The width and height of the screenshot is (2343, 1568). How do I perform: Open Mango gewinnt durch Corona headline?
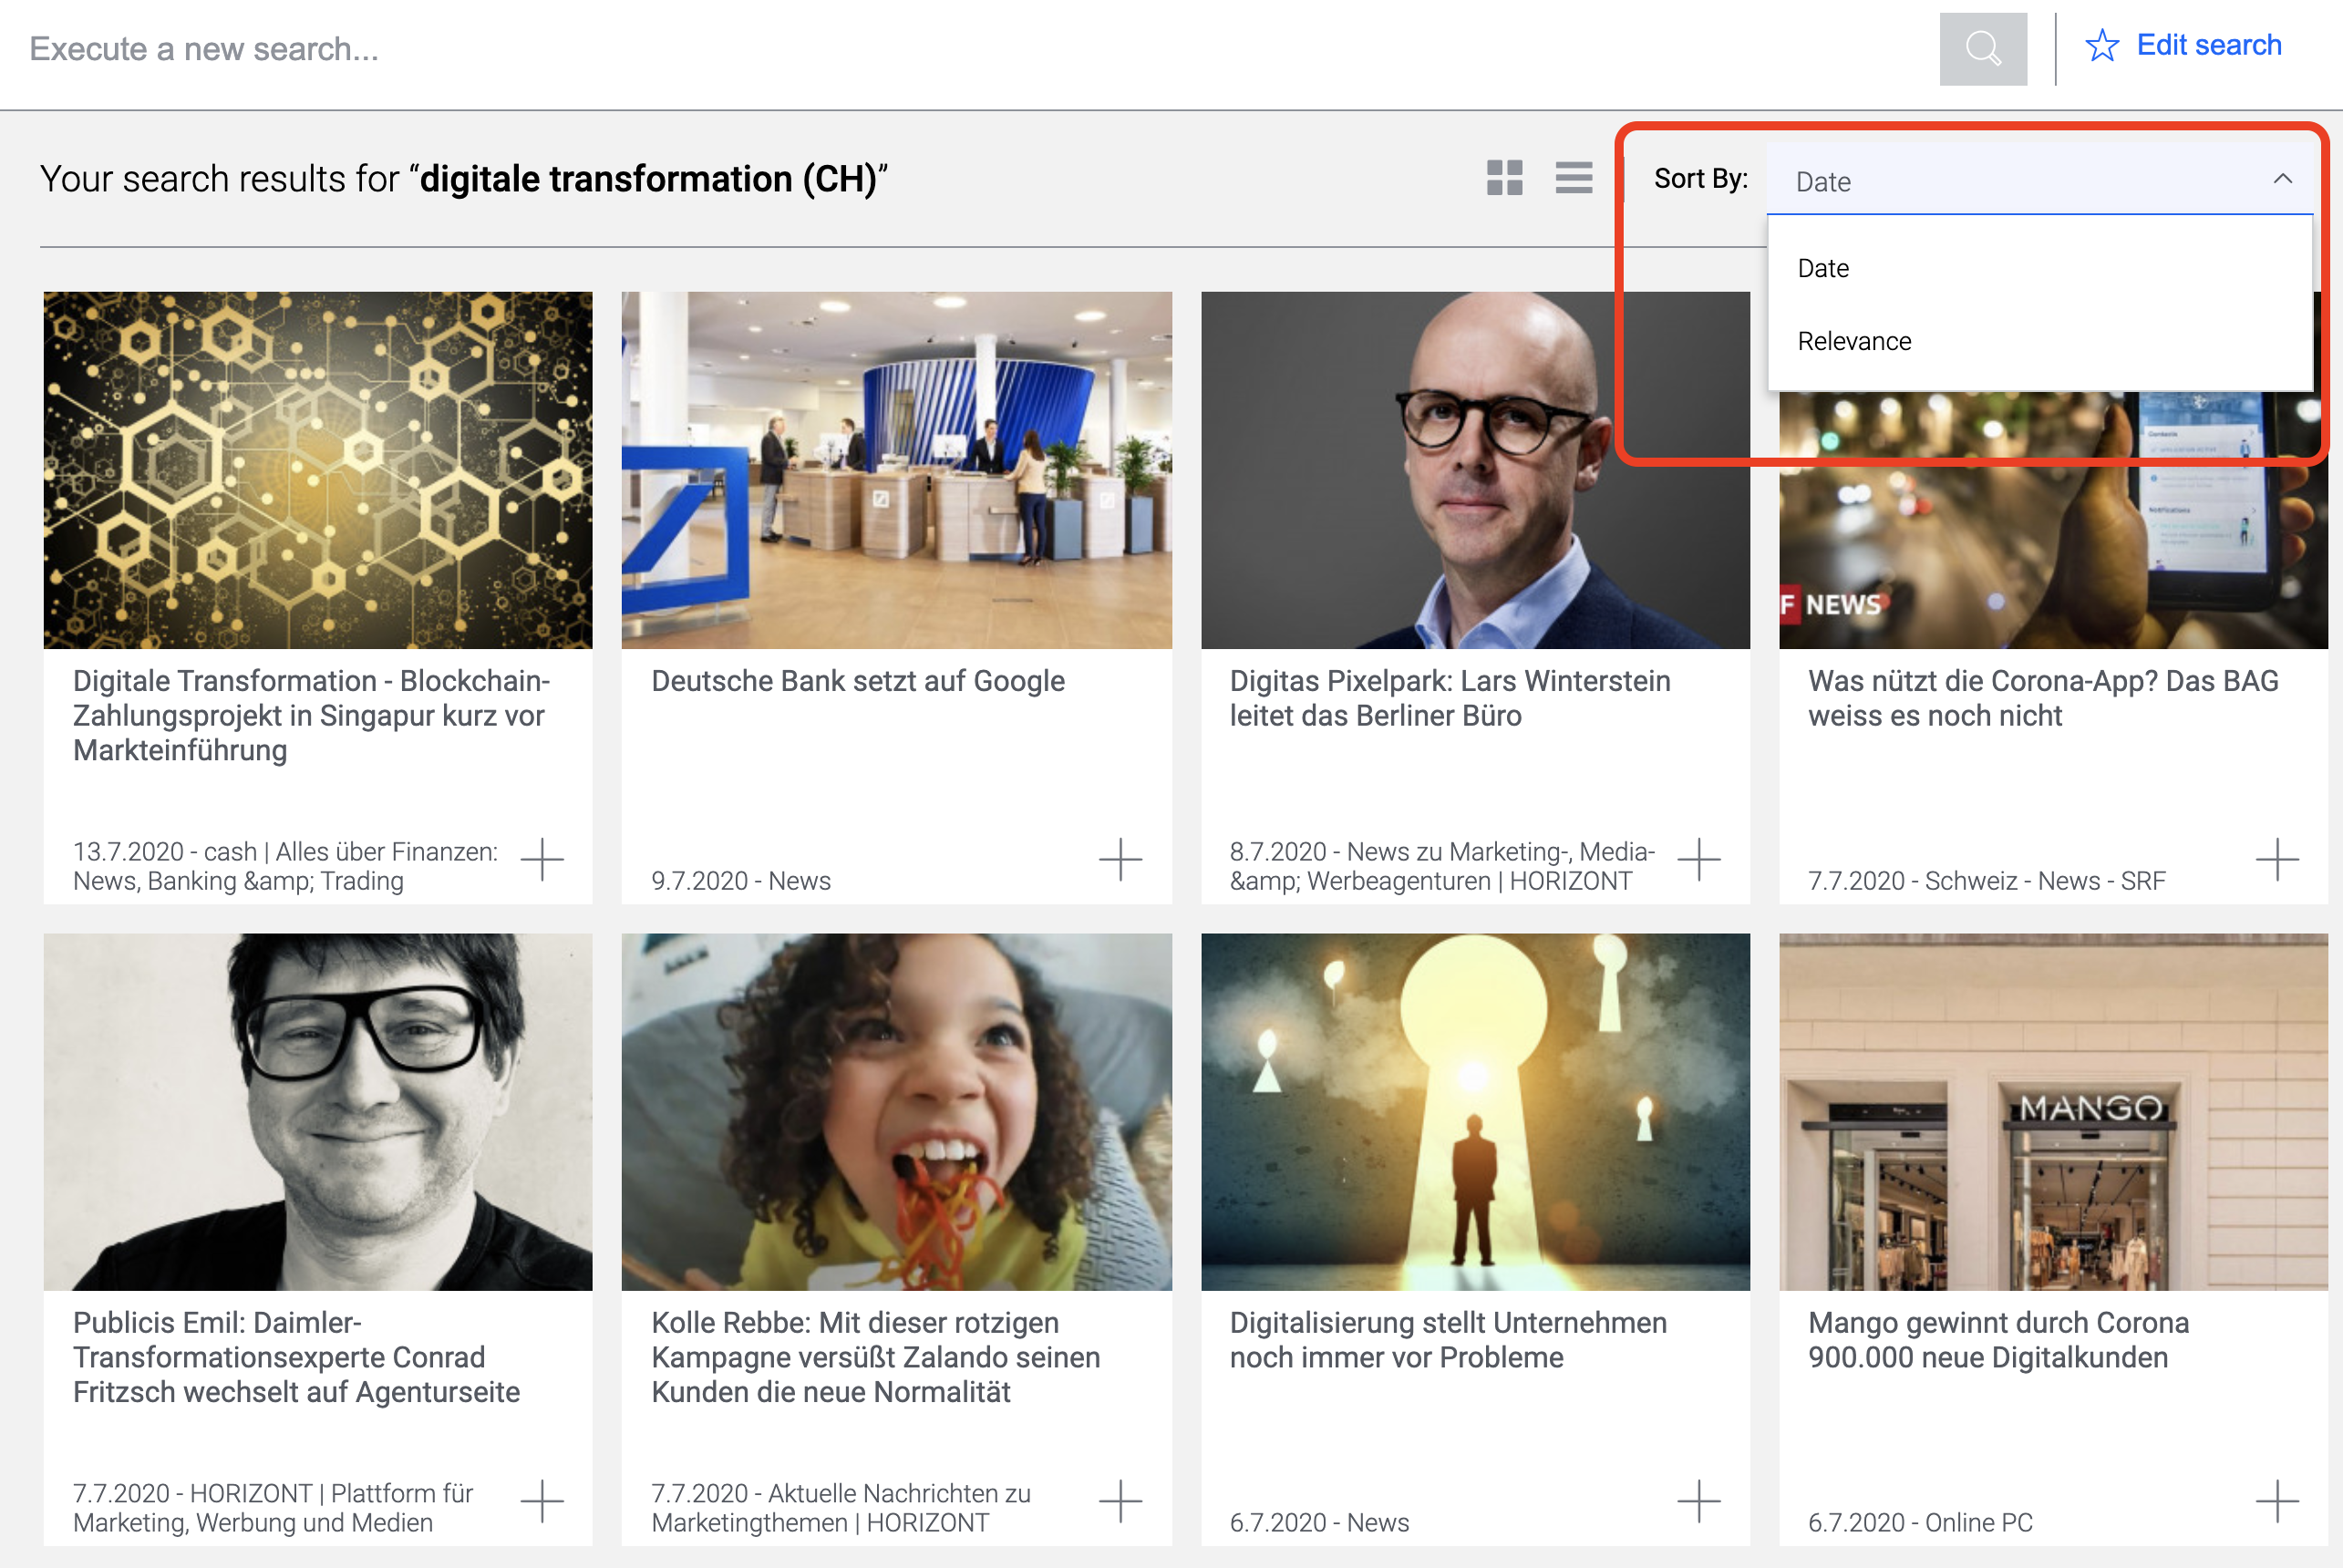1998,1340
